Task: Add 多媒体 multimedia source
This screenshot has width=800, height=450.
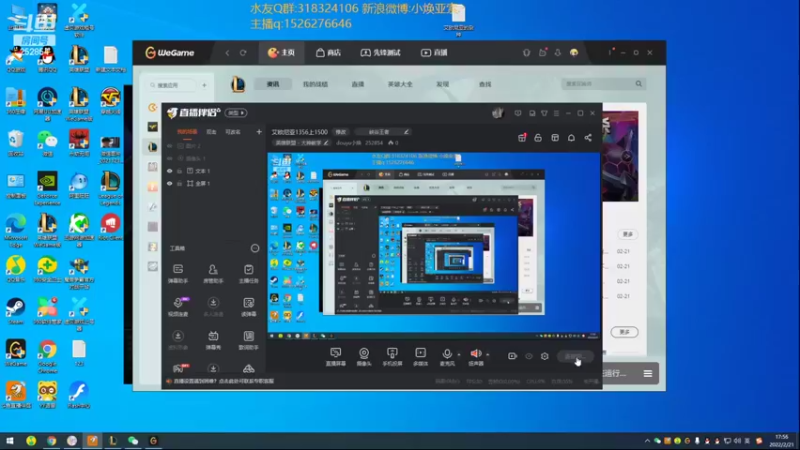Action: (x=420, y=357)
